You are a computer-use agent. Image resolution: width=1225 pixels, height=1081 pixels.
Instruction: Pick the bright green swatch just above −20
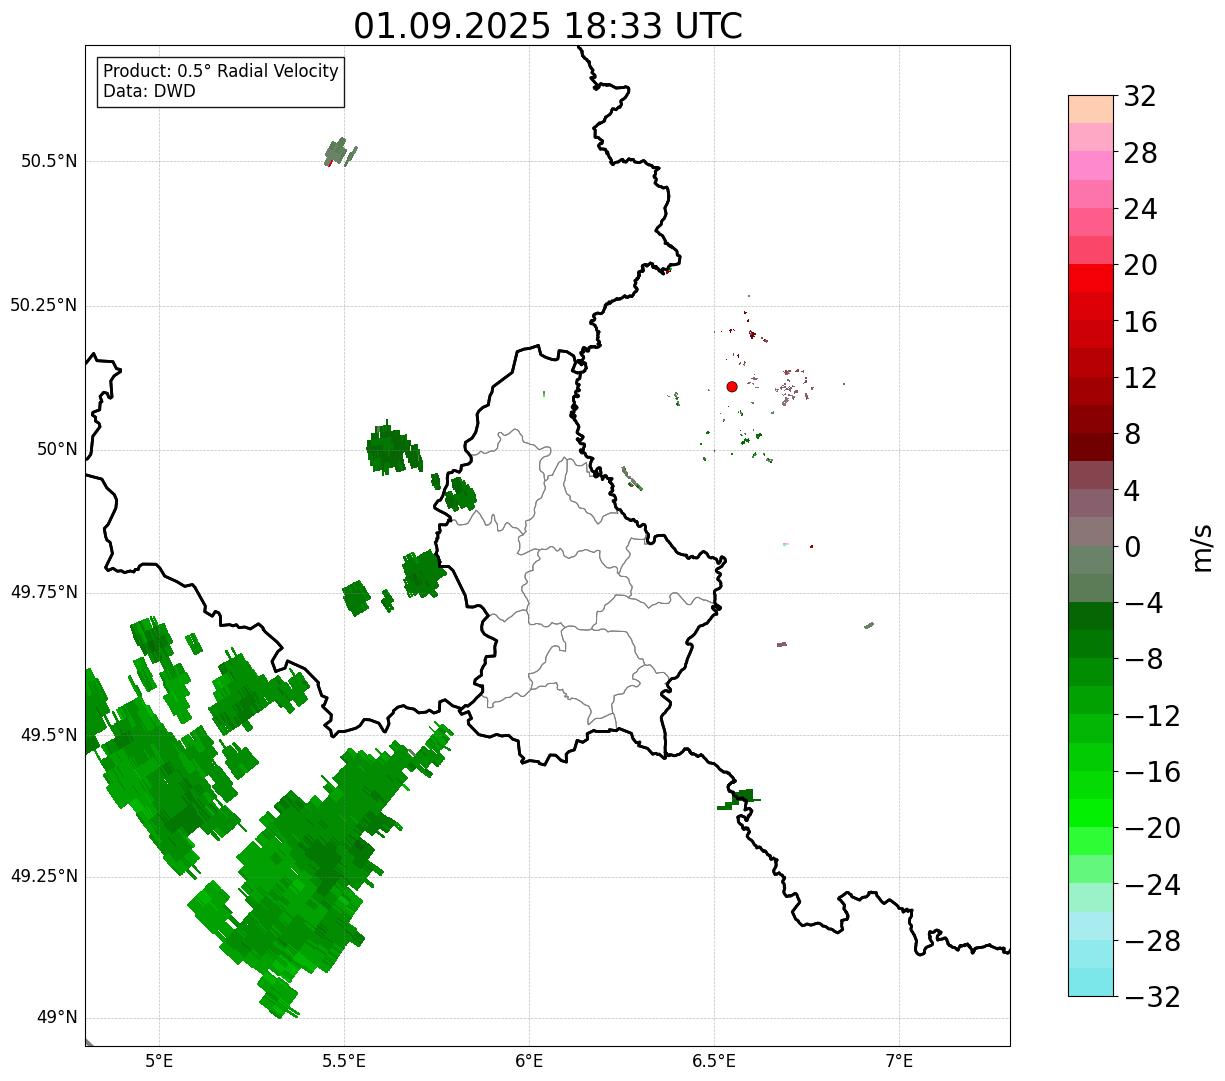1091,813
